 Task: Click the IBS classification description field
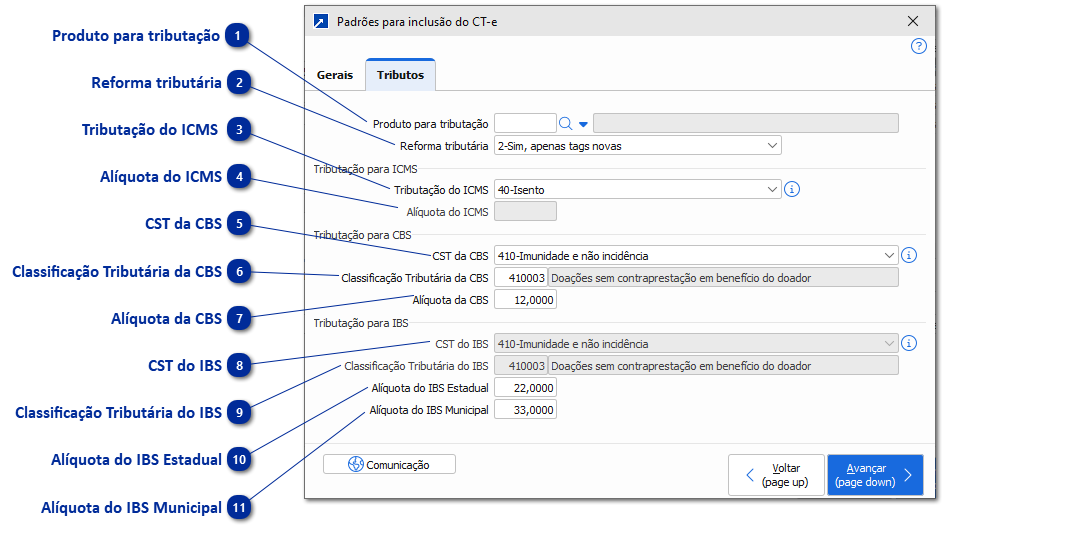tap(724, 365)
